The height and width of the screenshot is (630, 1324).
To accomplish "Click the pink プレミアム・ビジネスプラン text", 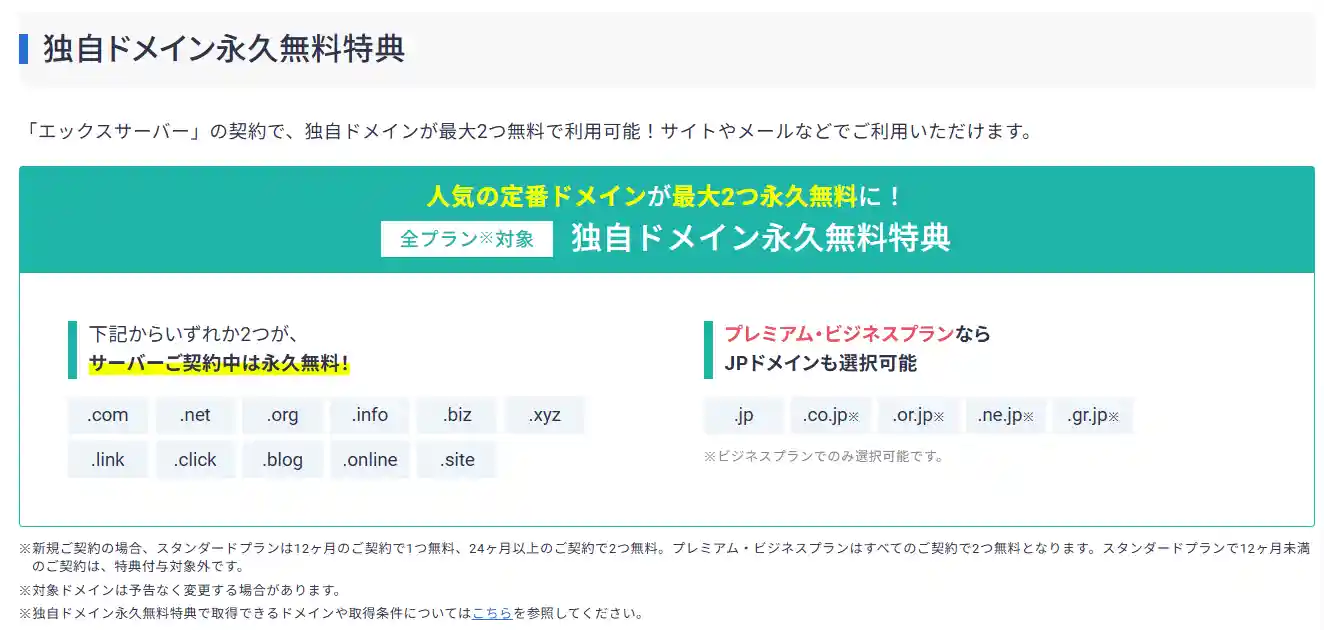I will pyautogui.click(x=839, y=334).
